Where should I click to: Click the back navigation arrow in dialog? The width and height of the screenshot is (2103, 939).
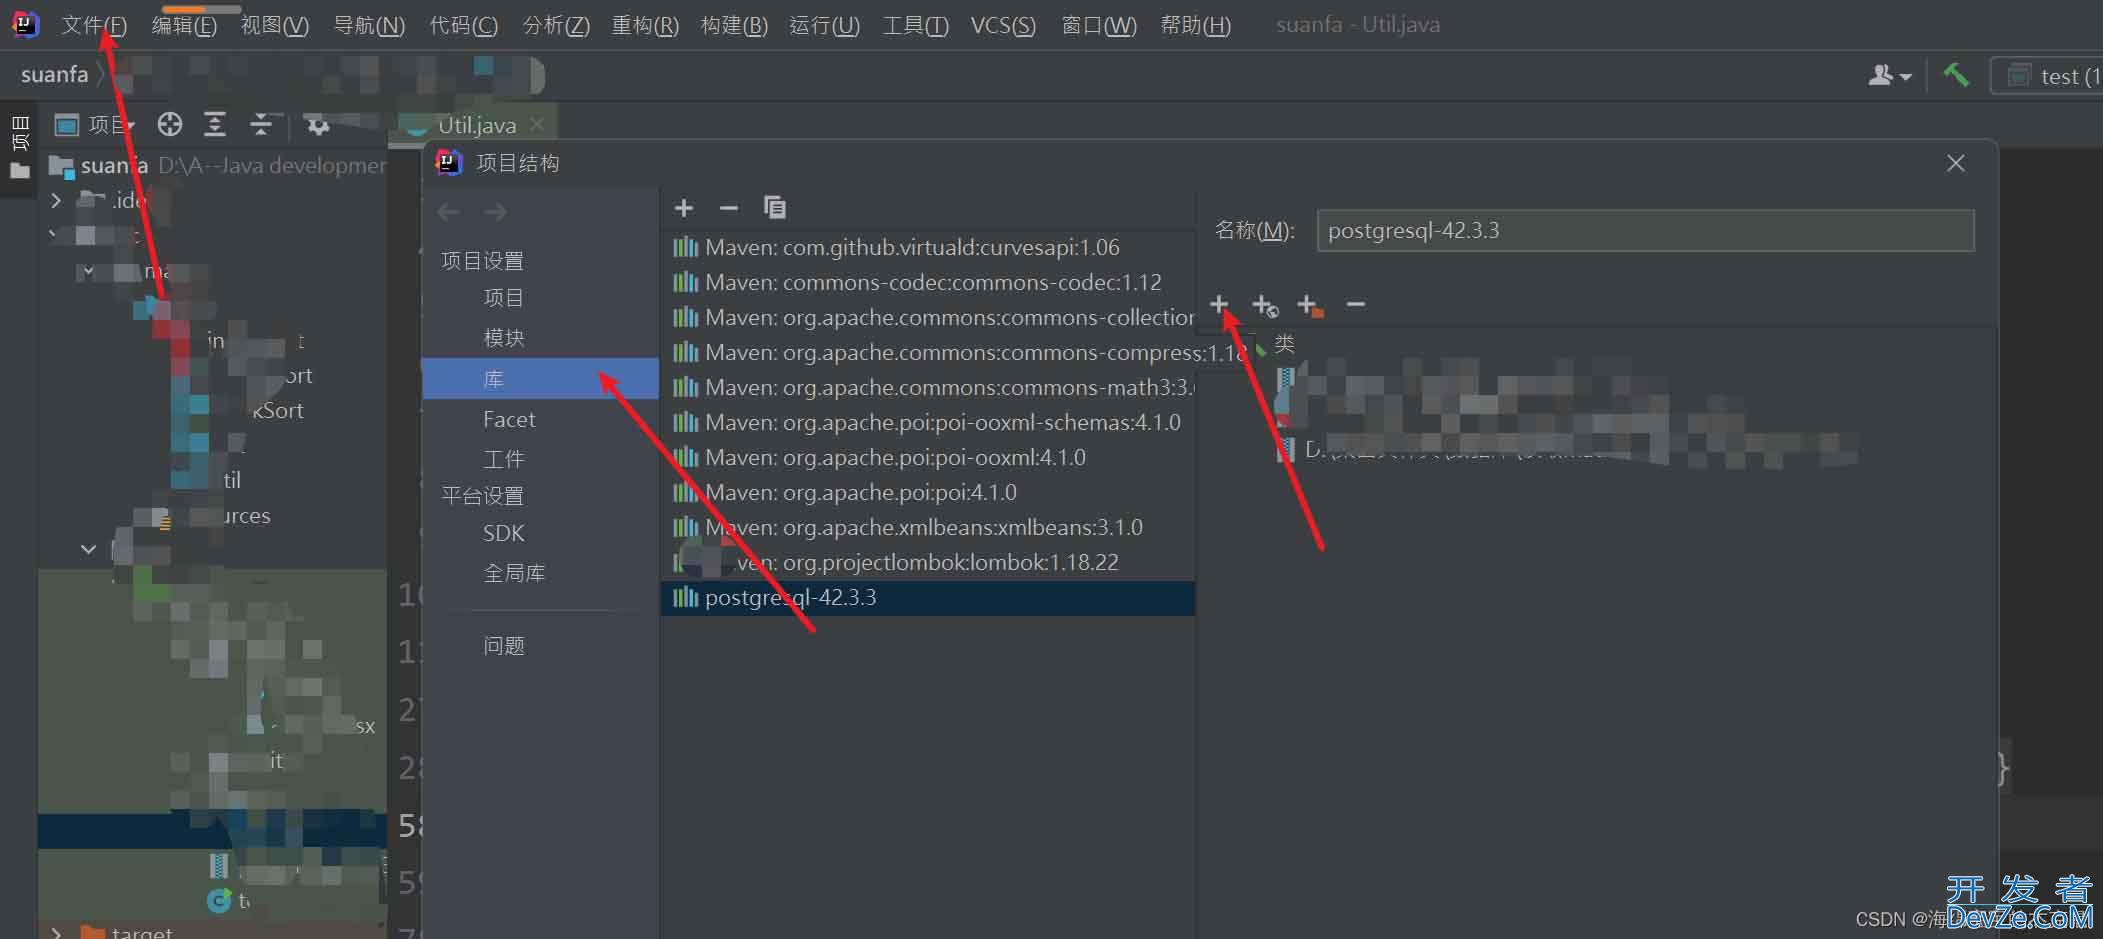(449, 212)
